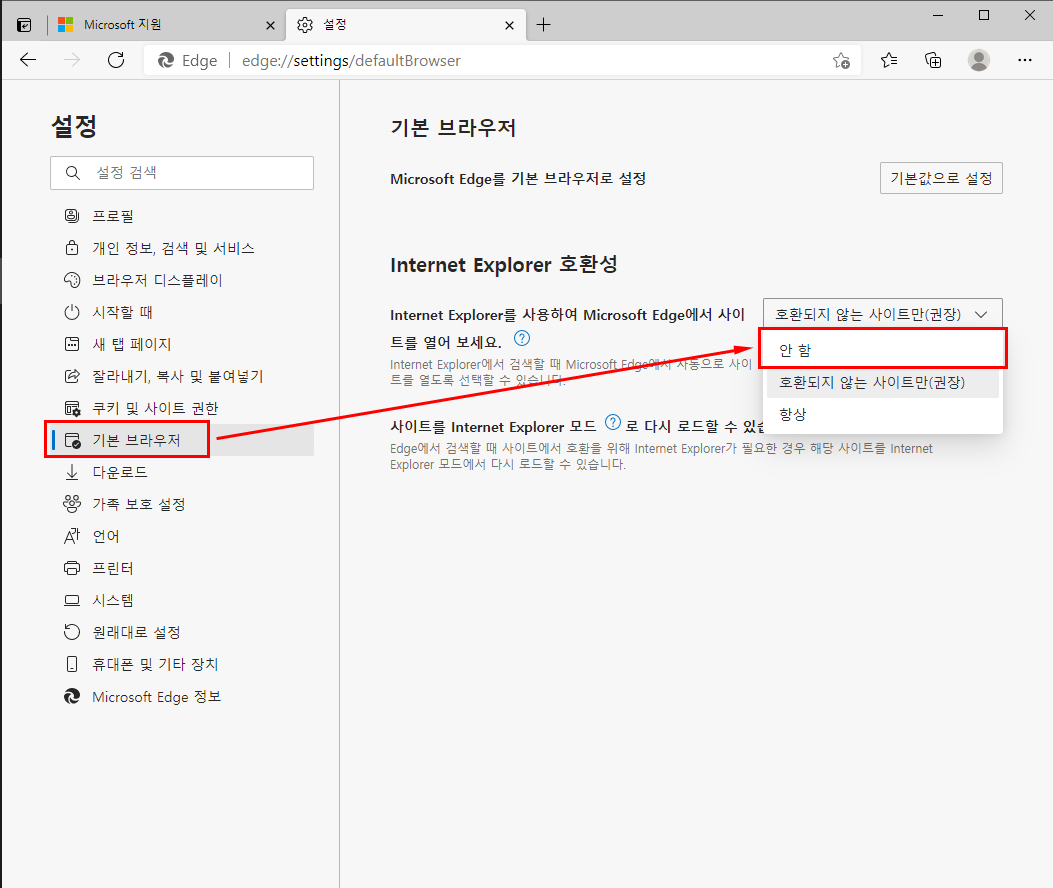Open 다운로드 settings section
Image resolution: width=1053 pixels, height=888 pixels.
click(x=182, y=472)
